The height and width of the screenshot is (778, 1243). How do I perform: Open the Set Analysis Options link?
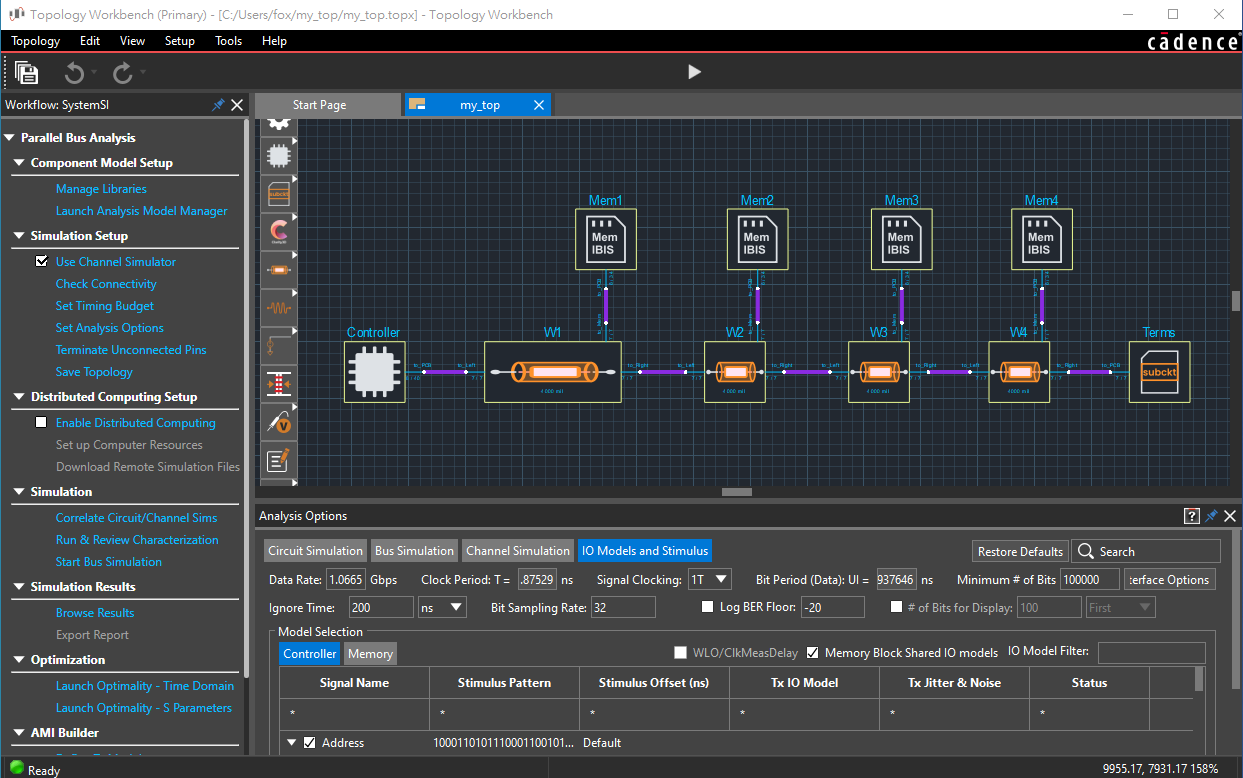tap(110, 328)
